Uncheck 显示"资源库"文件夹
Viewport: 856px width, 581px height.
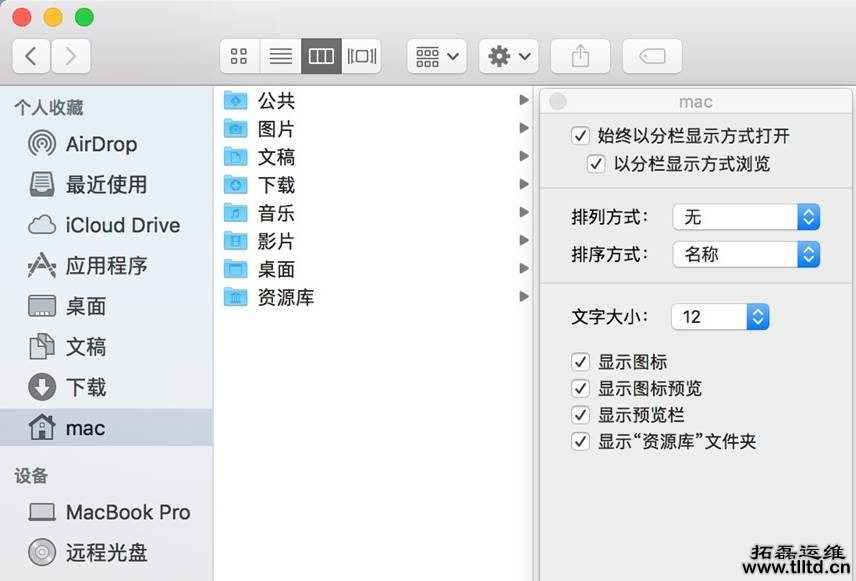pyautogui.click(x=580, y=441)
